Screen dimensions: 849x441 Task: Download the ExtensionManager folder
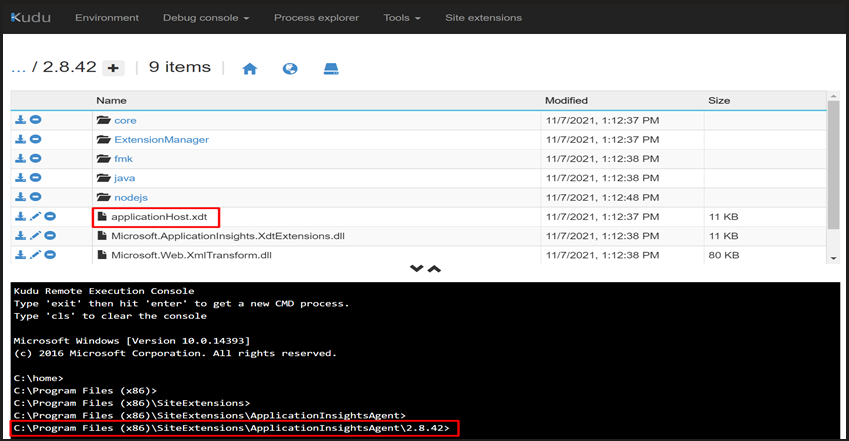[20, 139]
